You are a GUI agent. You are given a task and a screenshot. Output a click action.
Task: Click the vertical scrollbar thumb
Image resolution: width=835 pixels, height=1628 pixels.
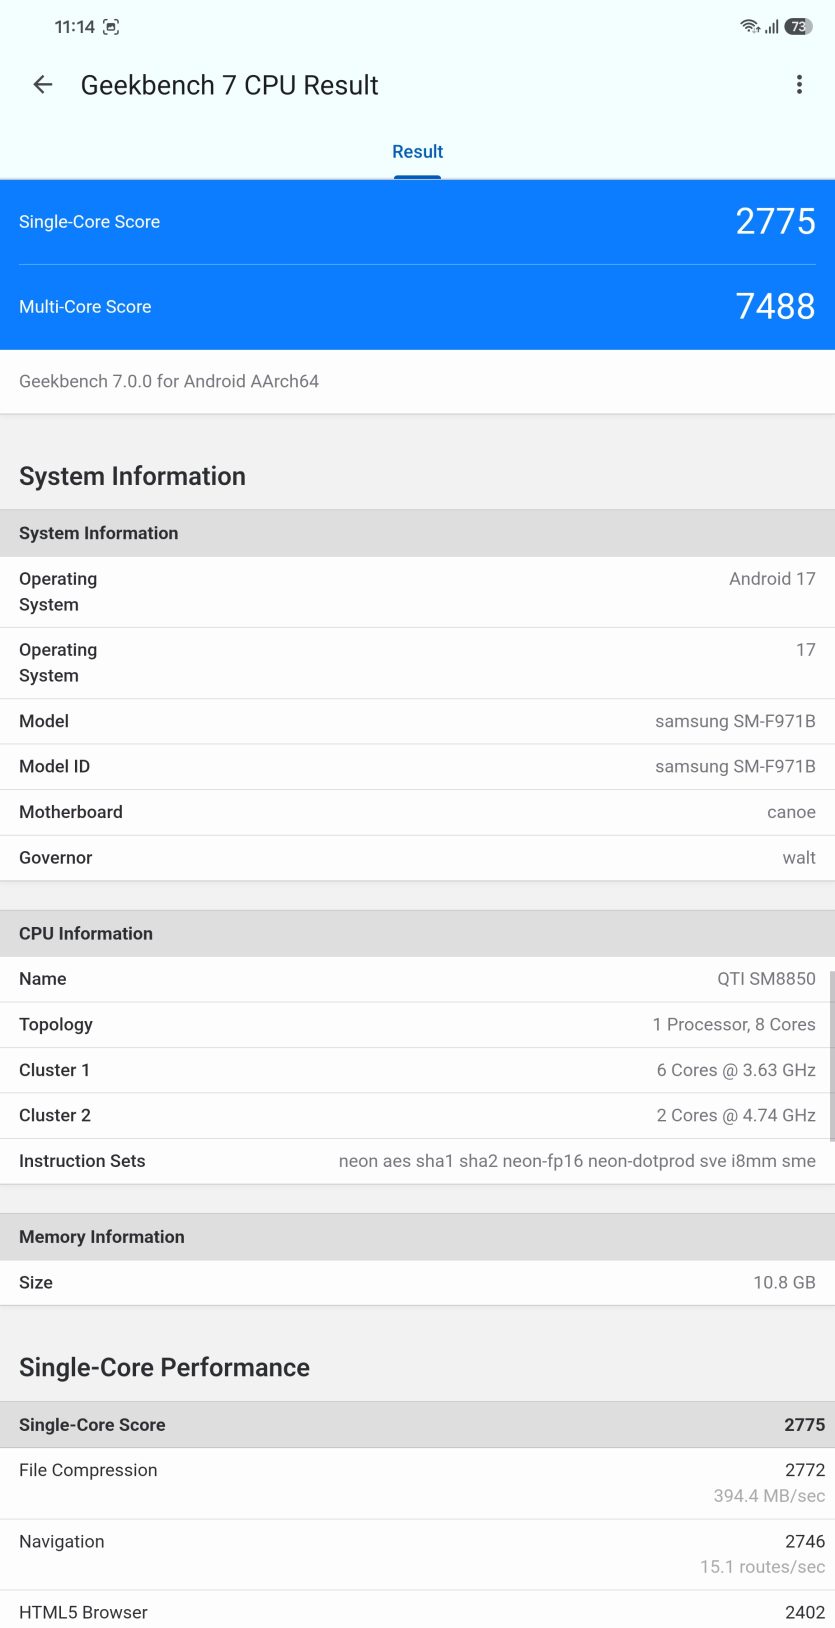point(831,1056)
